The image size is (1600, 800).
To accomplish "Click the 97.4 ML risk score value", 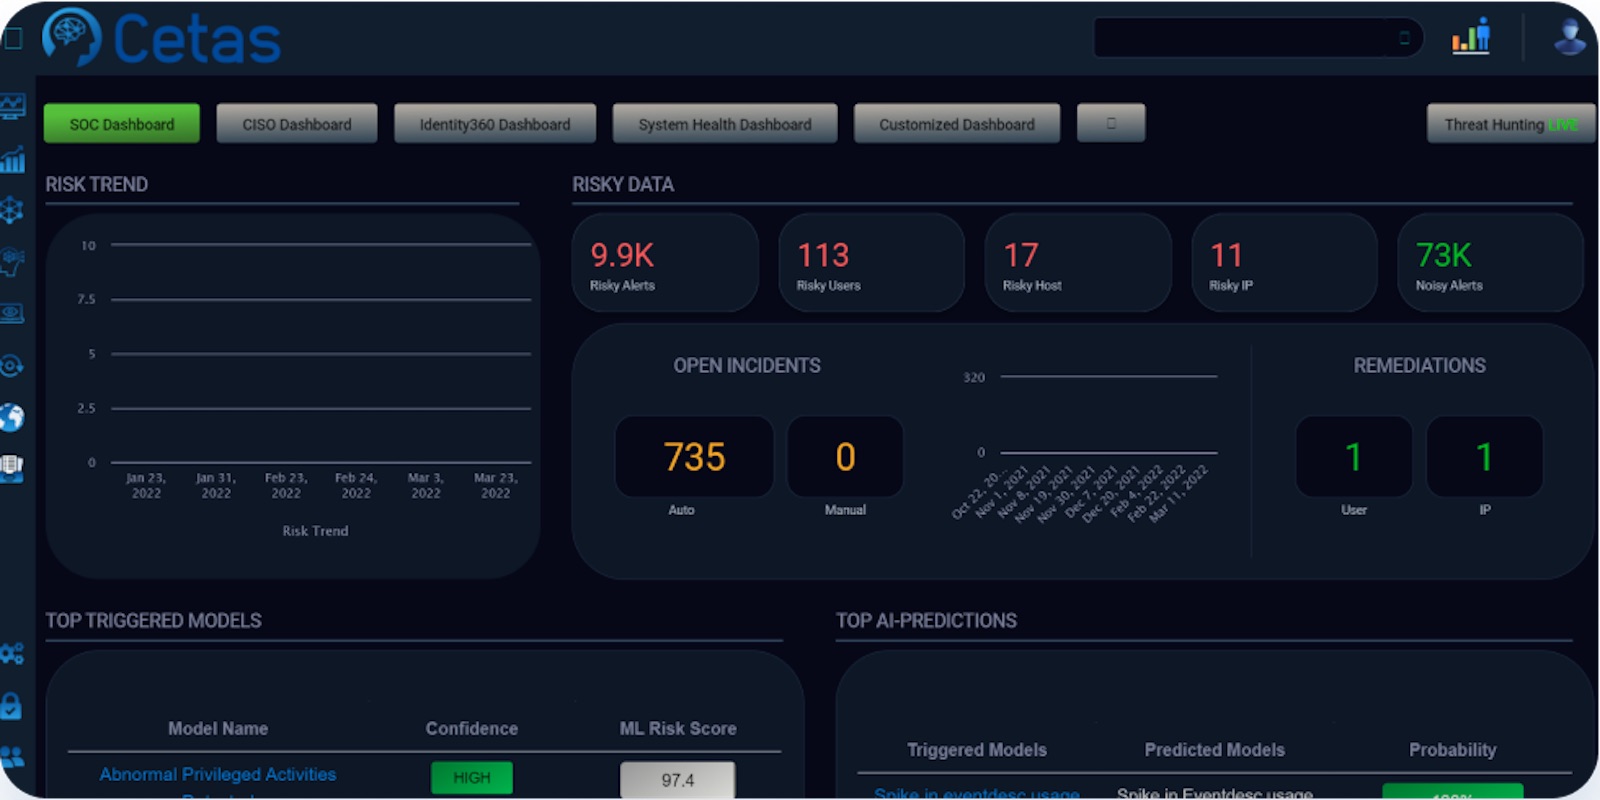I will point(677,780).
